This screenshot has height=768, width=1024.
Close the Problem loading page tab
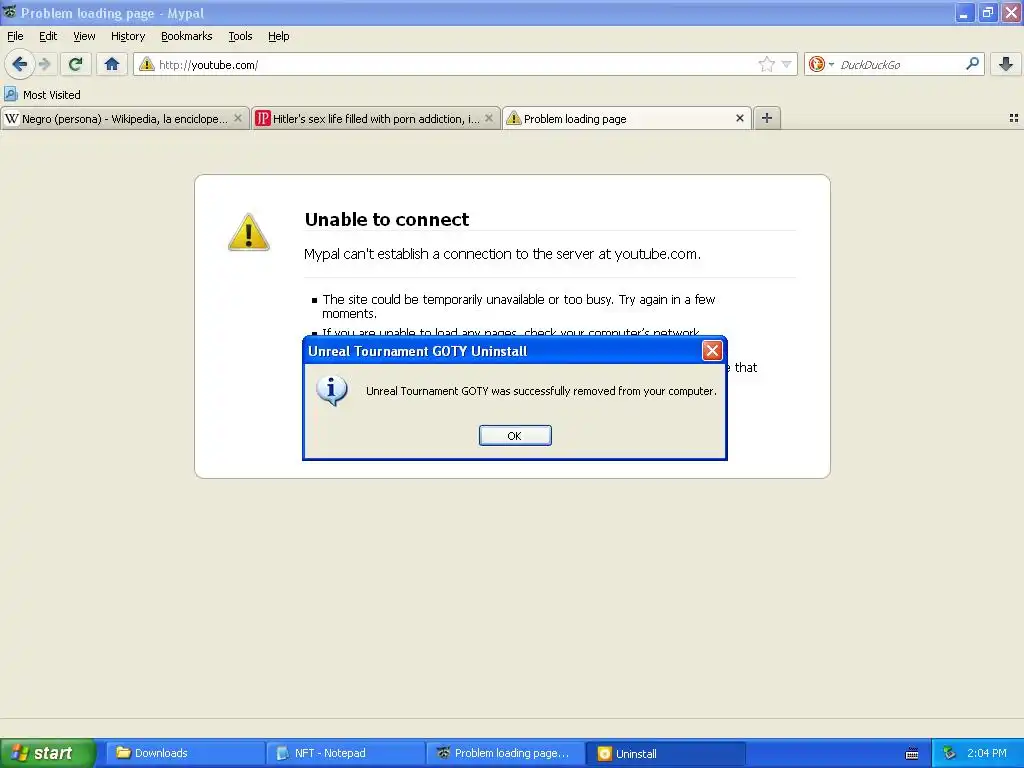coord(739,118)
